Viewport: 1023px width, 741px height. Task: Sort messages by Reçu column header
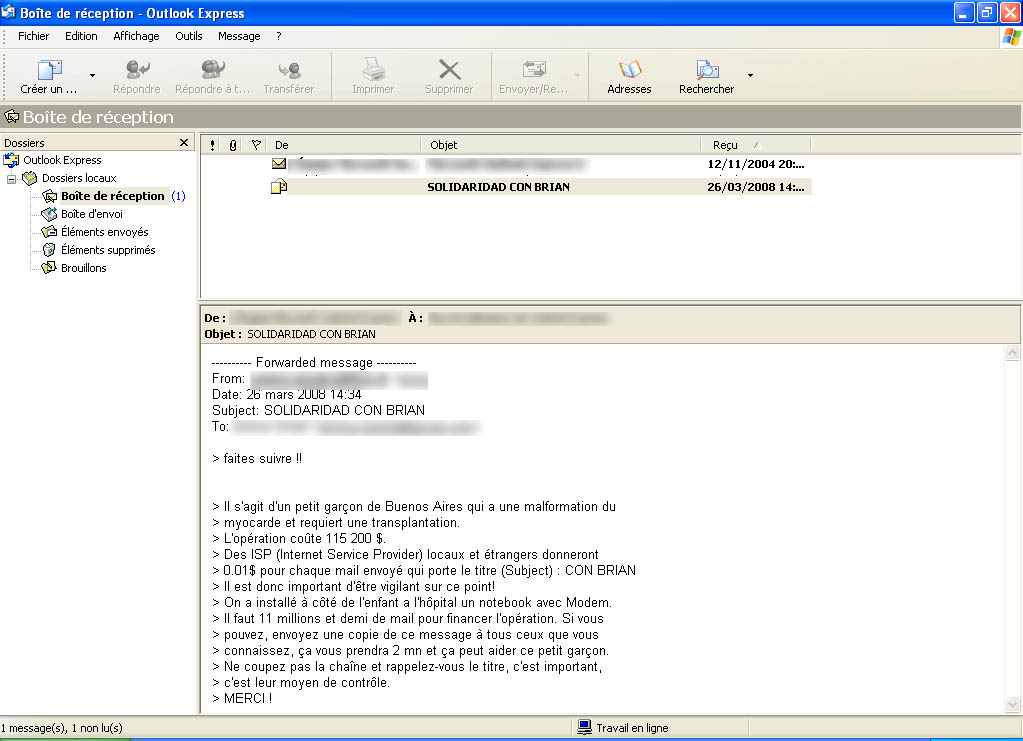(x=756, y=145)
